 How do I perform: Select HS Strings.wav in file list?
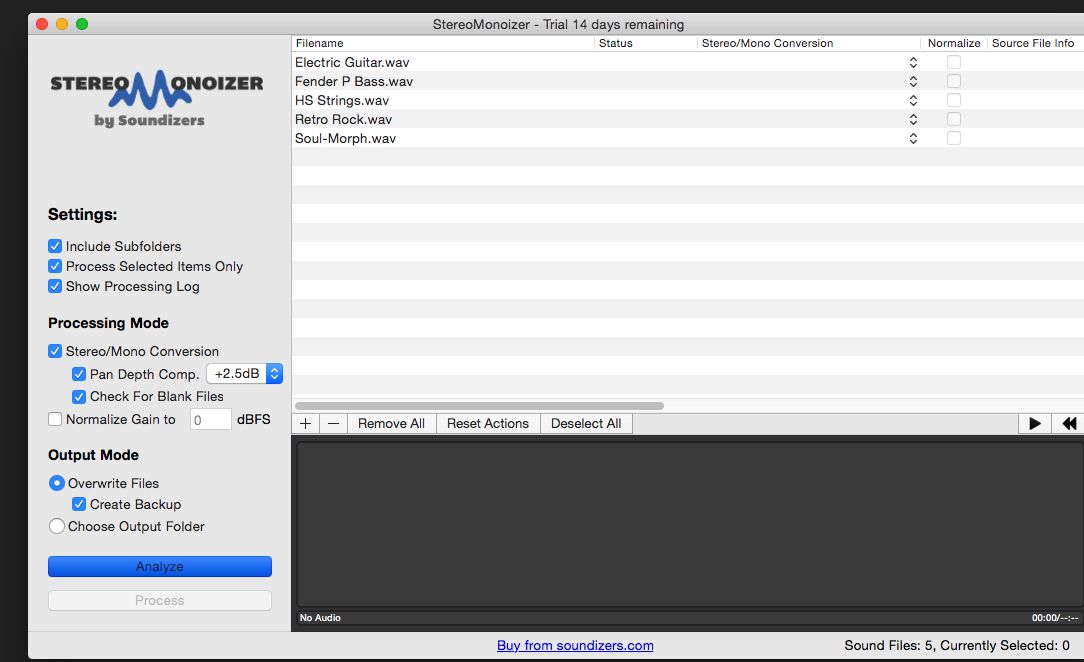click(x=342, y=100)
